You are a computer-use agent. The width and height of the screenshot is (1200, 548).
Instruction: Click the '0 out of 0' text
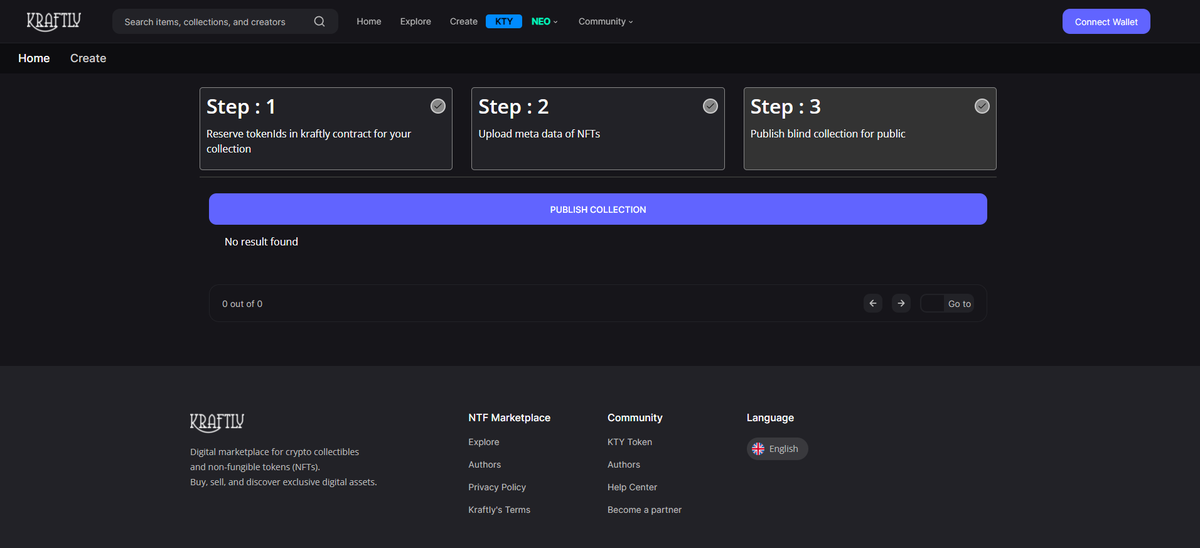click(242, 303)
